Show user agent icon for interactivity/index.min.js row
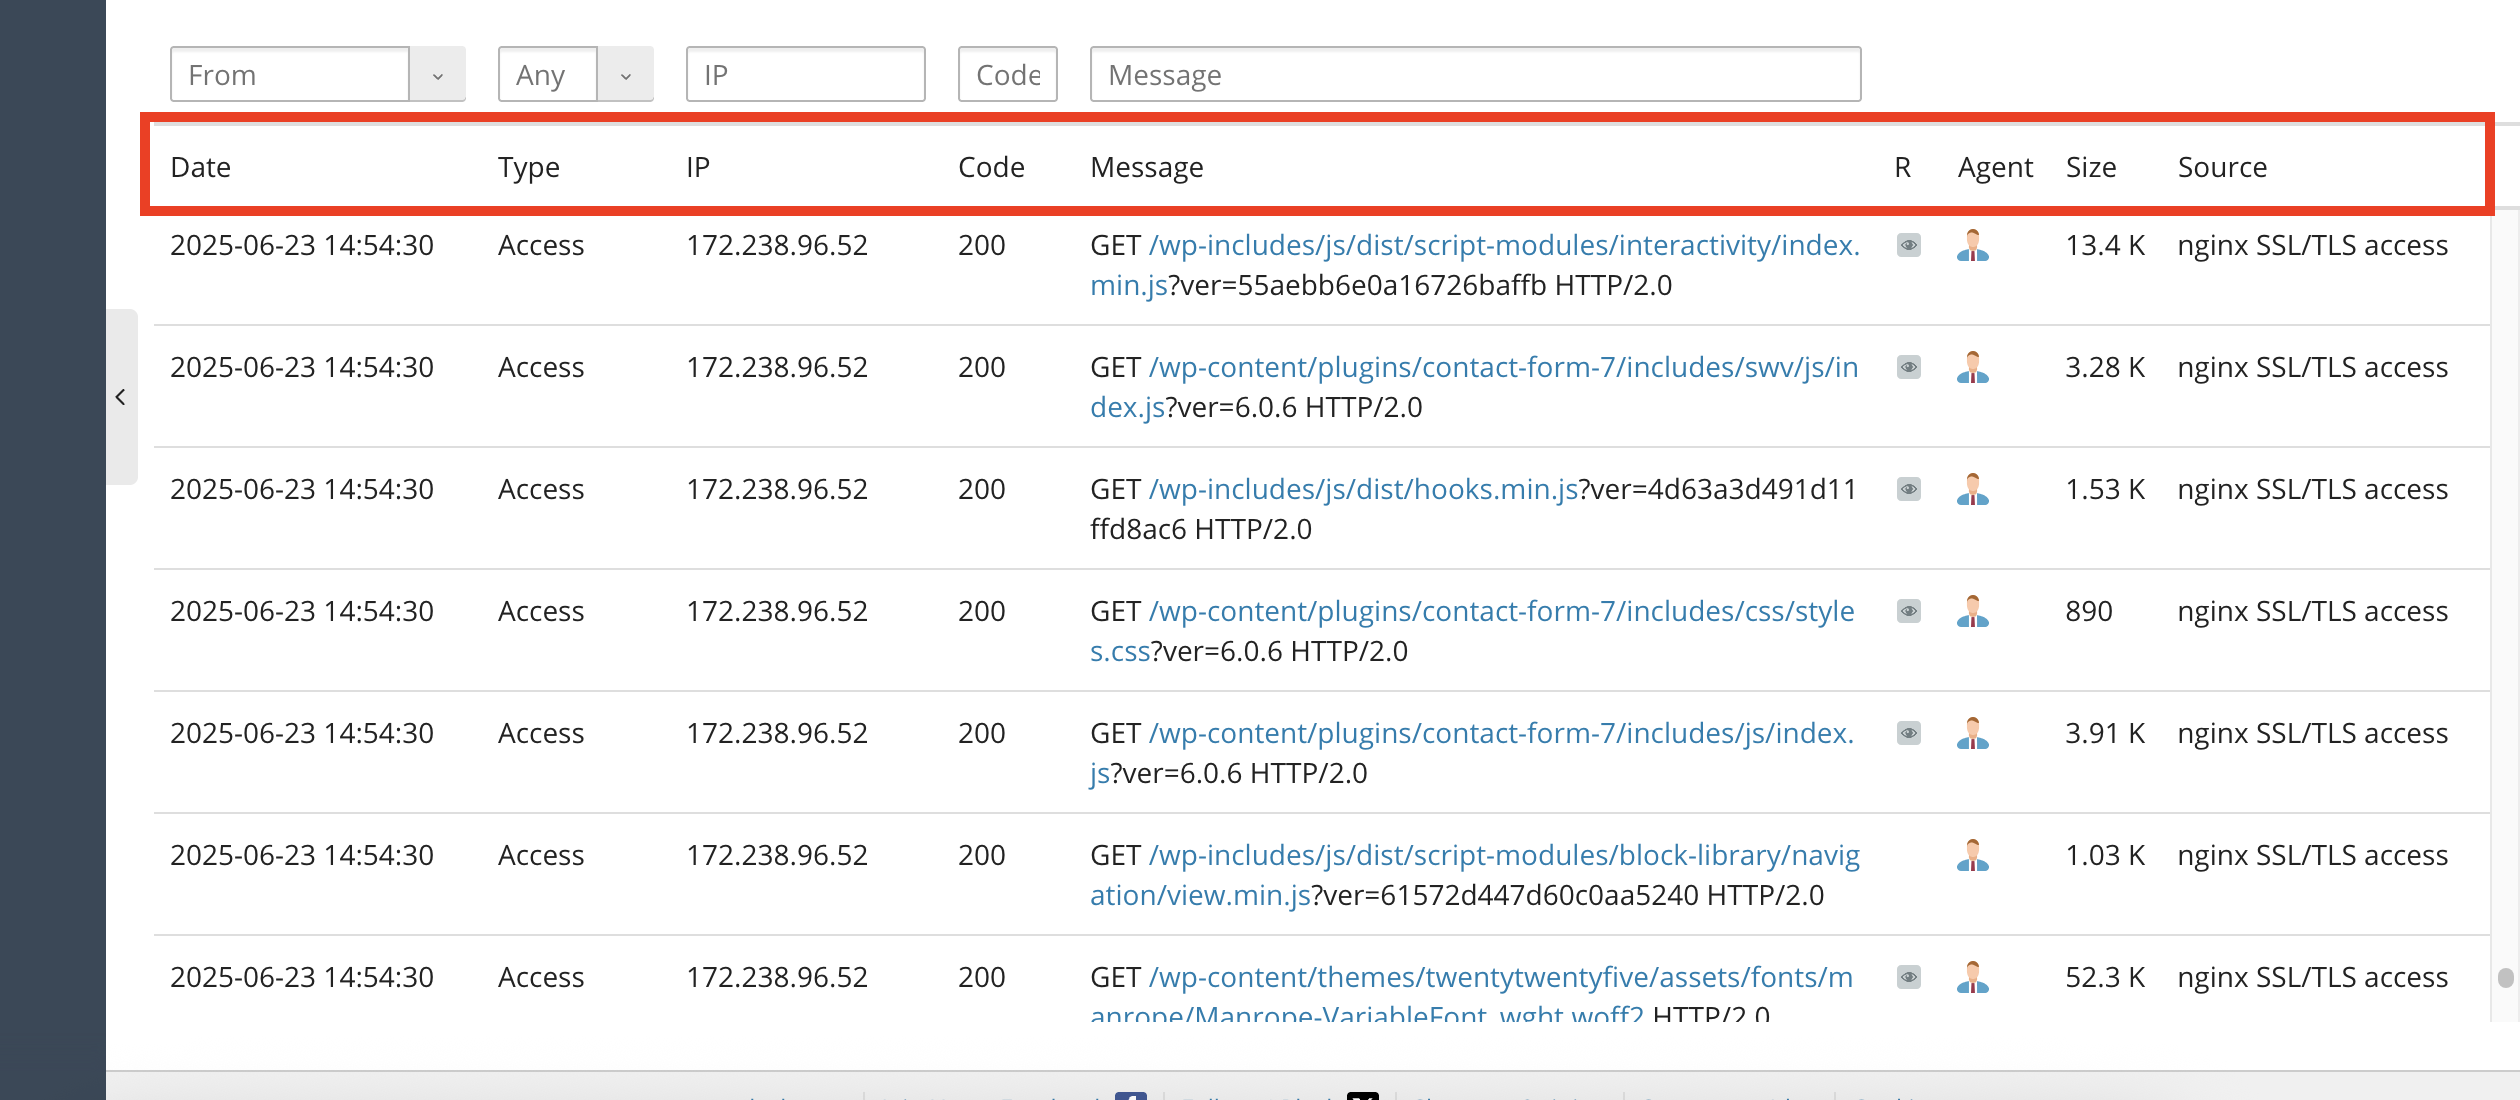Image resolution: width=2520 pixels, height=1100 pixels. (x=1972, y=245)
